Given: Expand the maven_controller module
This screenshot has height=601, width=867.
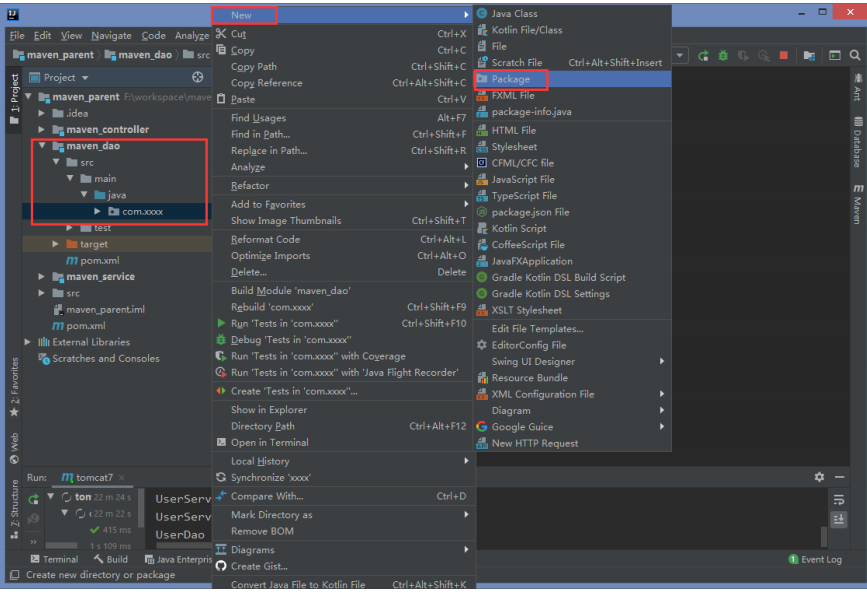Looking at the screenshot, I should click(x=41, y=129).
